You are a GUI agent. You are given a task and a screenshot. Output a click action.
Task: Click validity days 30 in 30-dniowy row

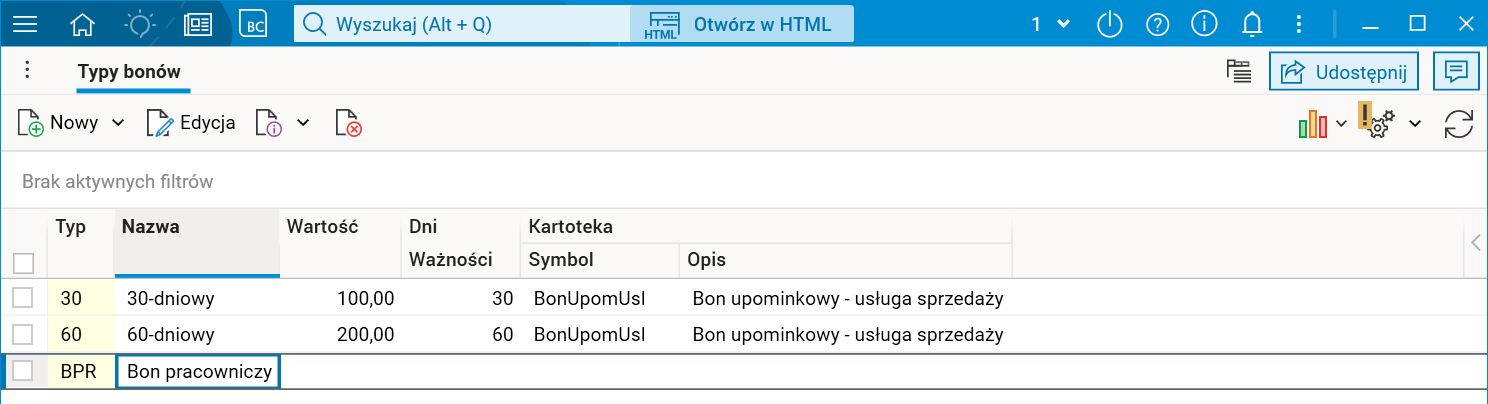(461, 298)
